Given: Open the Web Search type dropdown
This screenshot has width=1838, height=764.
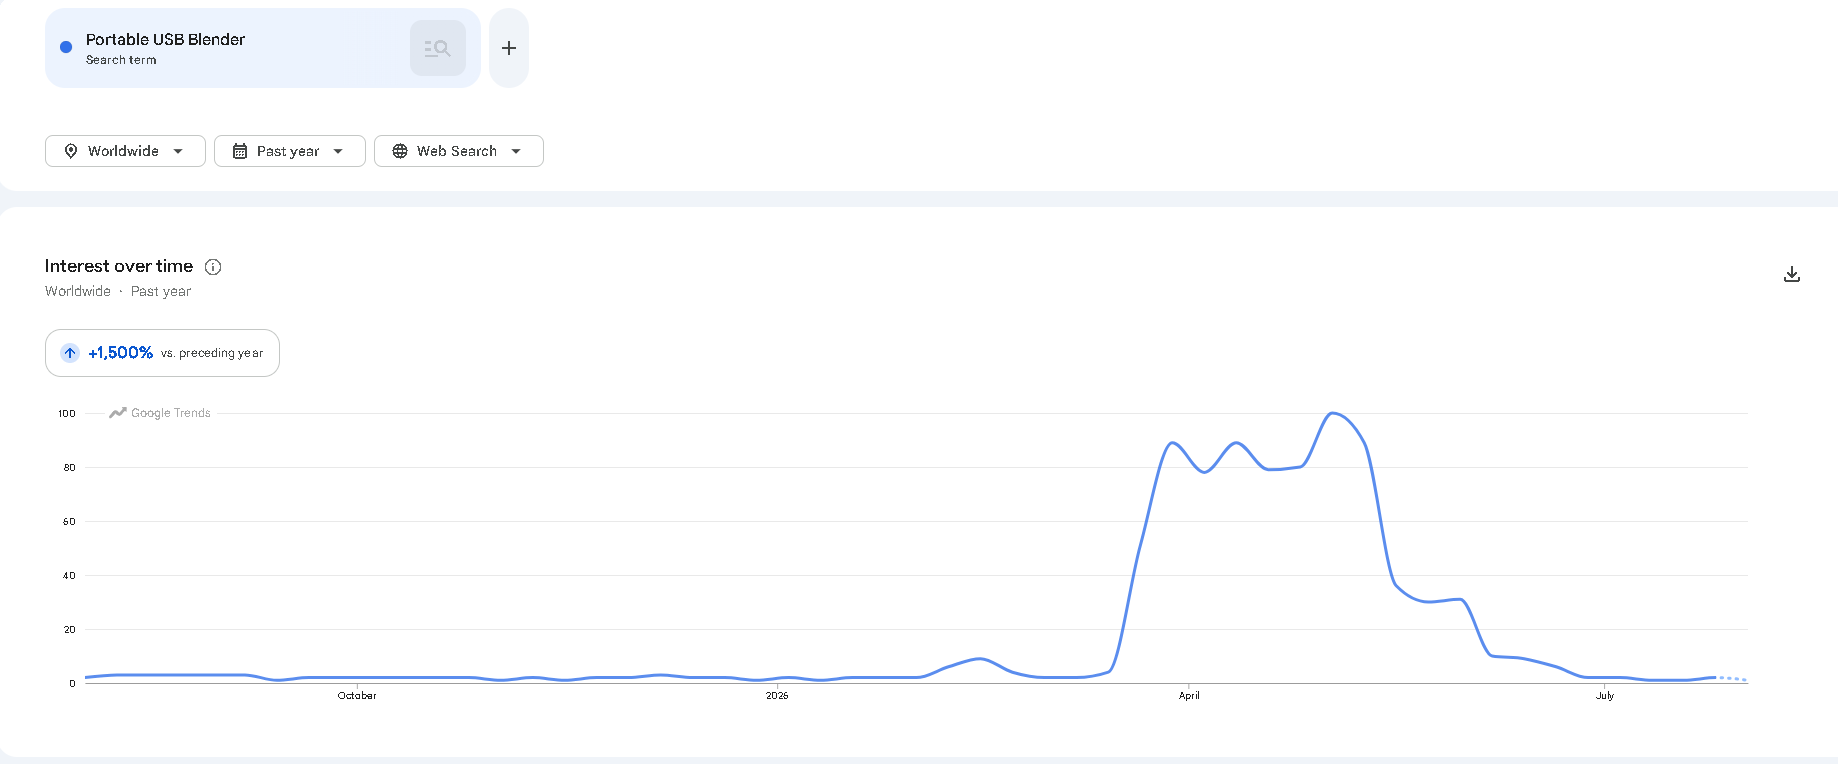Looking at the screenshot, I should tap(459, 151).
